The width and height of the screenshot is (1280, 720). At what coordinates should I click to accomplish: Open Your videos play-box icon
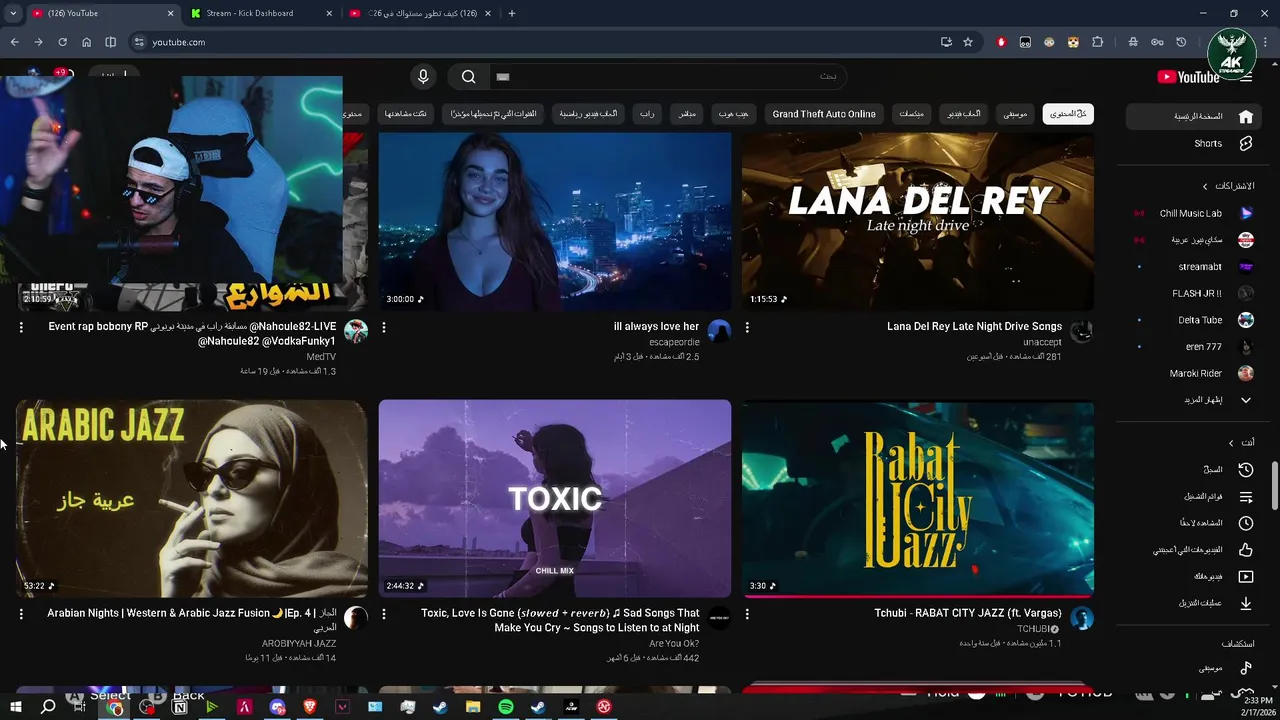point(1246,576)
